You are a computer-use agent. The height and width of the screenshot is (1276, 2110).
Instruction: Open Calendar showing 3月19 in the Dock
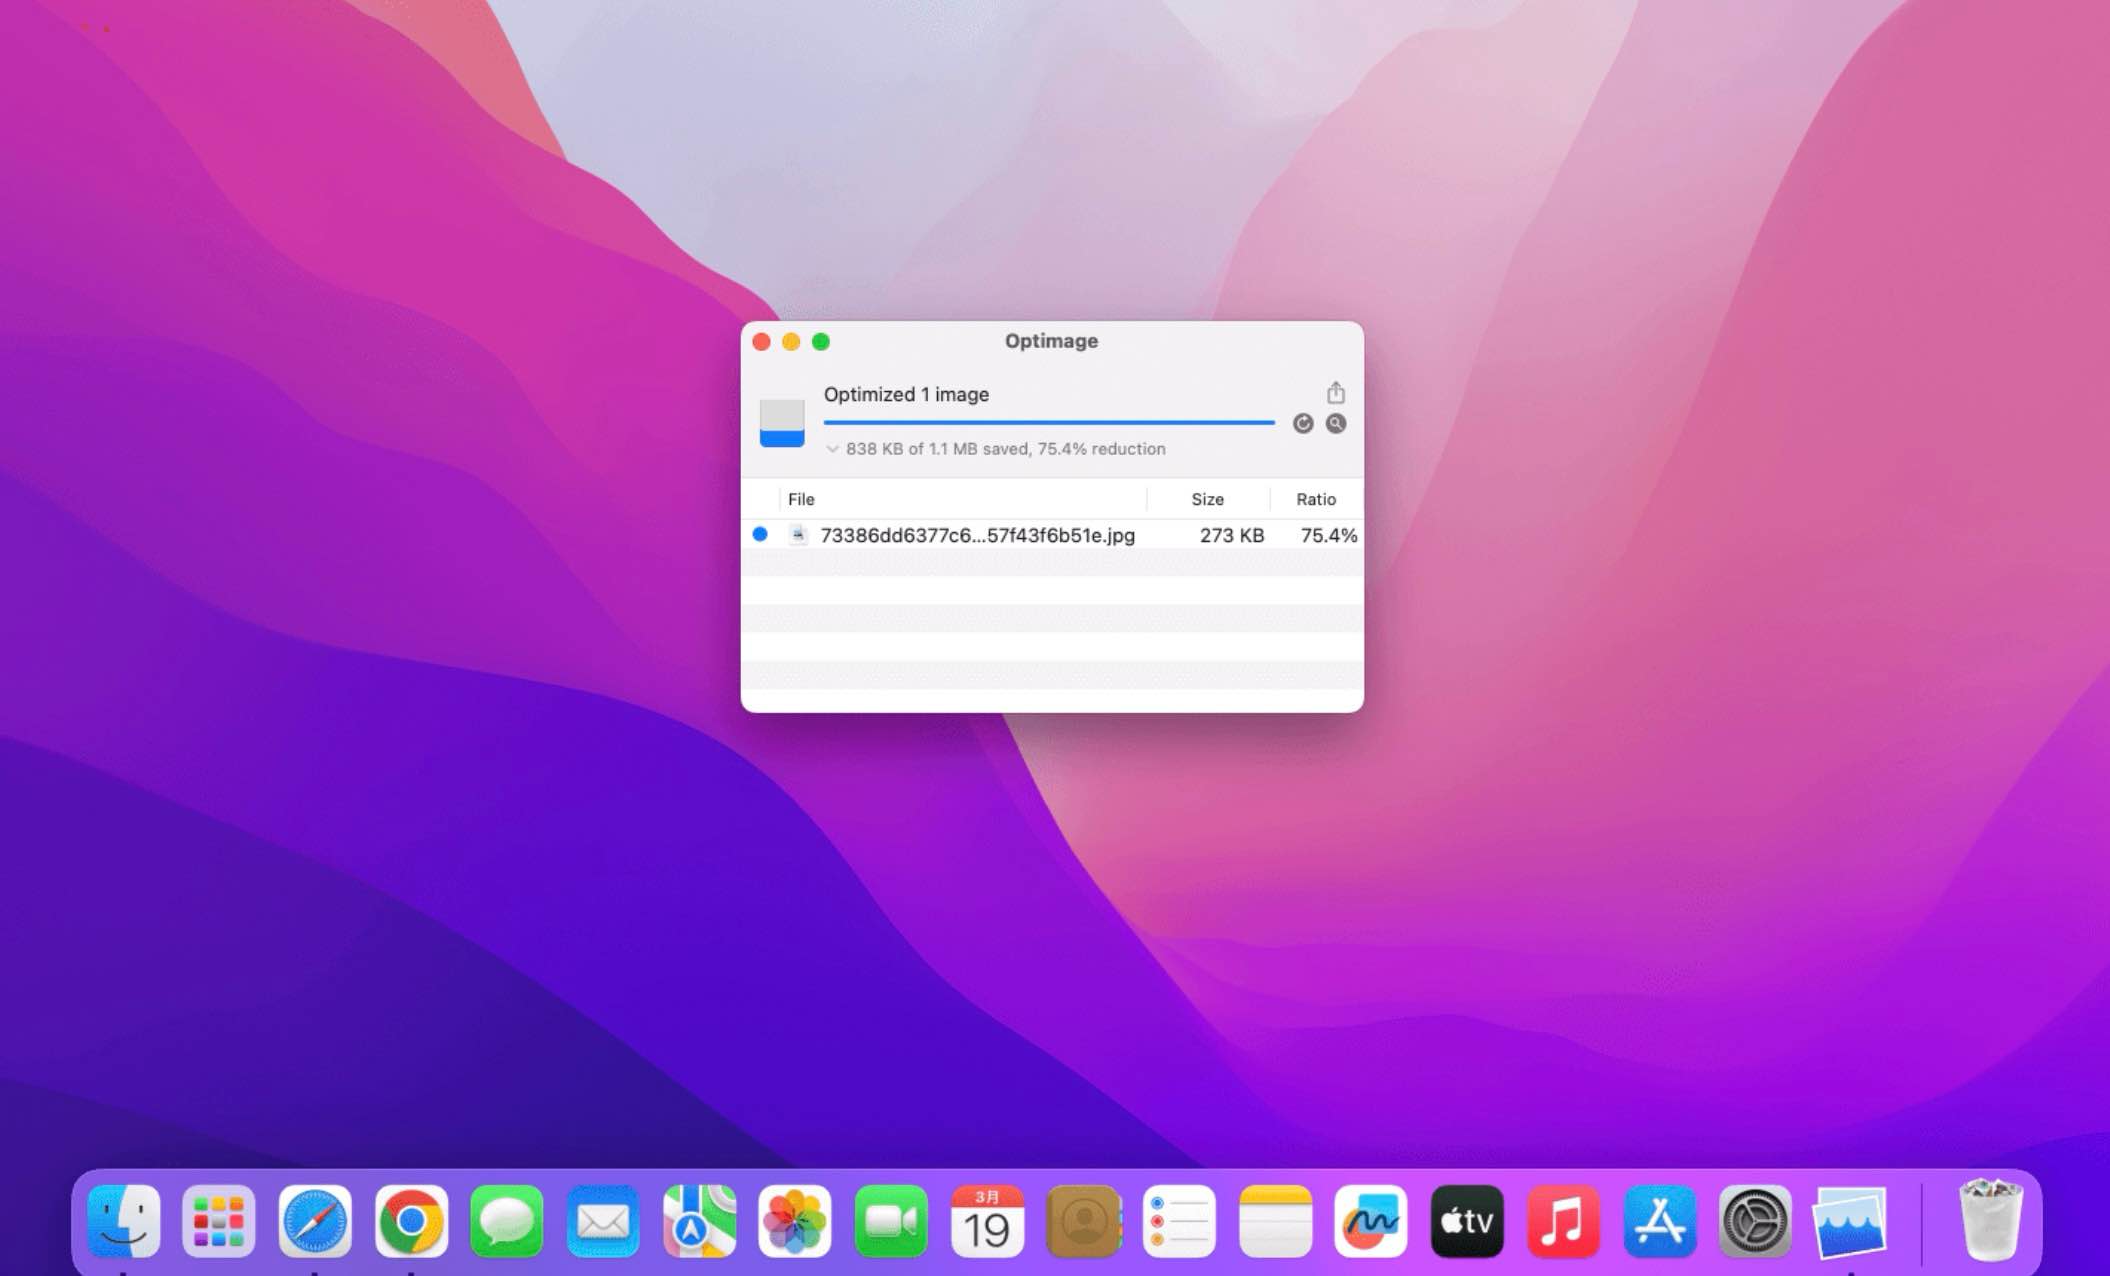point(987,1221)
